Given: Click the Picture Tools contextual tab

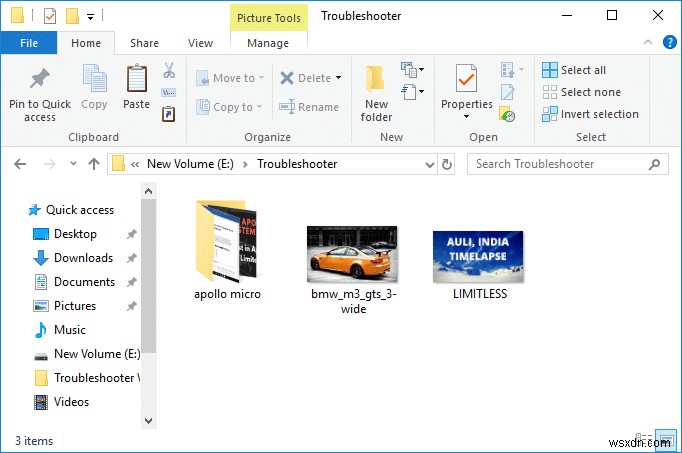Looking at the screenshot, I should [269, 18].
